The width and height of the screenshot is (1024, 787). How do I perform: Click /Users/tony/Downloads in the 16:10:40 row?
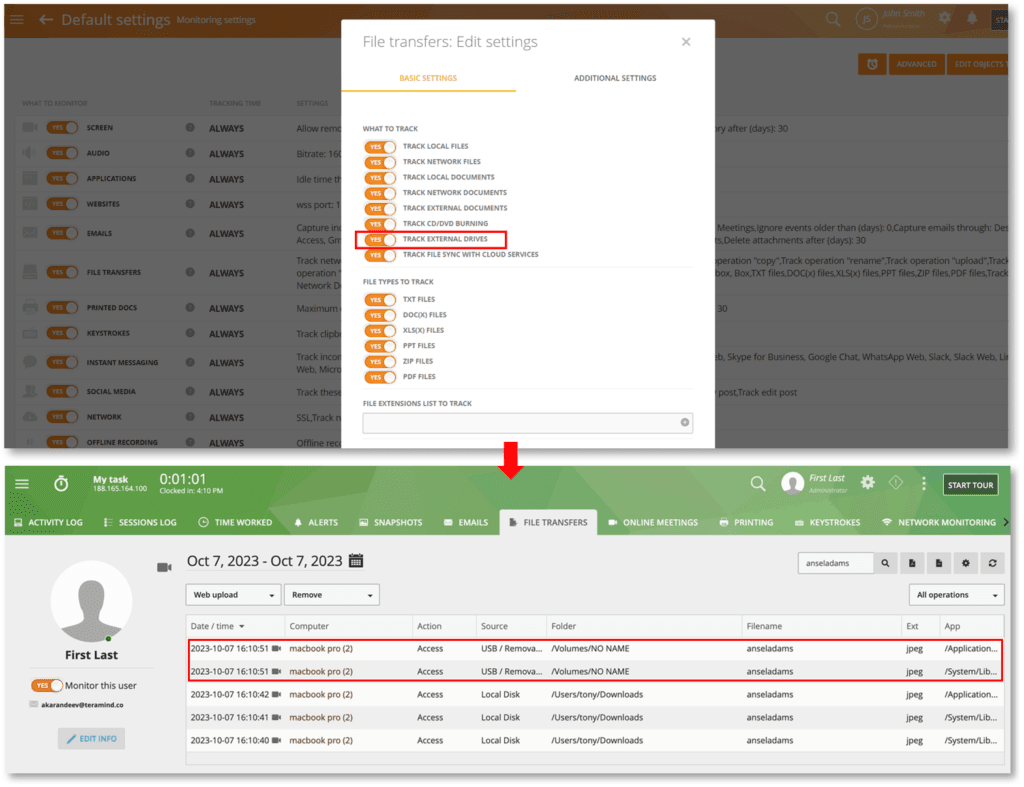(597, 740)
